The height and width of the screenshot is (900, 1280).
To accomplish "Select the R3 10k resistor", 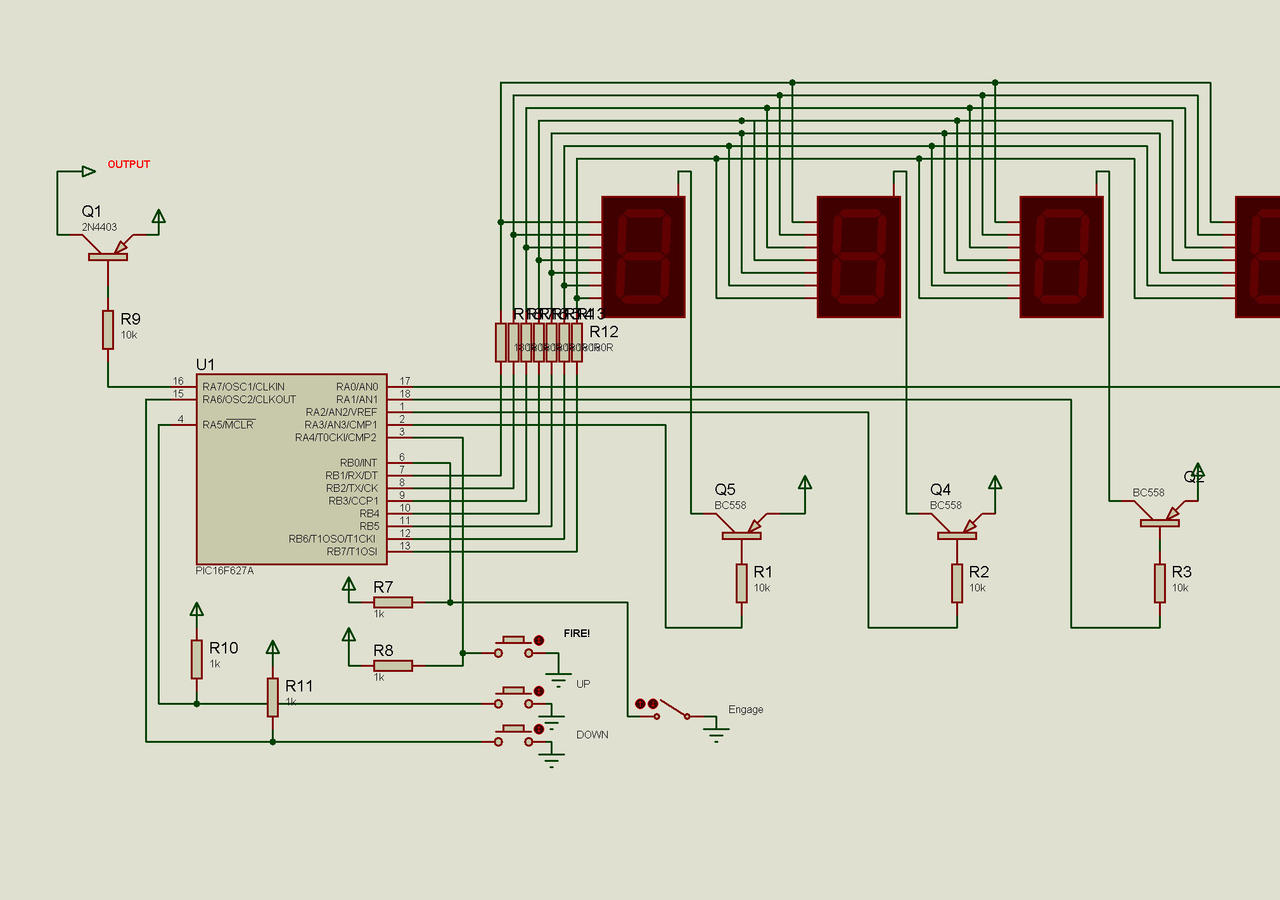I will (1160, 583).
